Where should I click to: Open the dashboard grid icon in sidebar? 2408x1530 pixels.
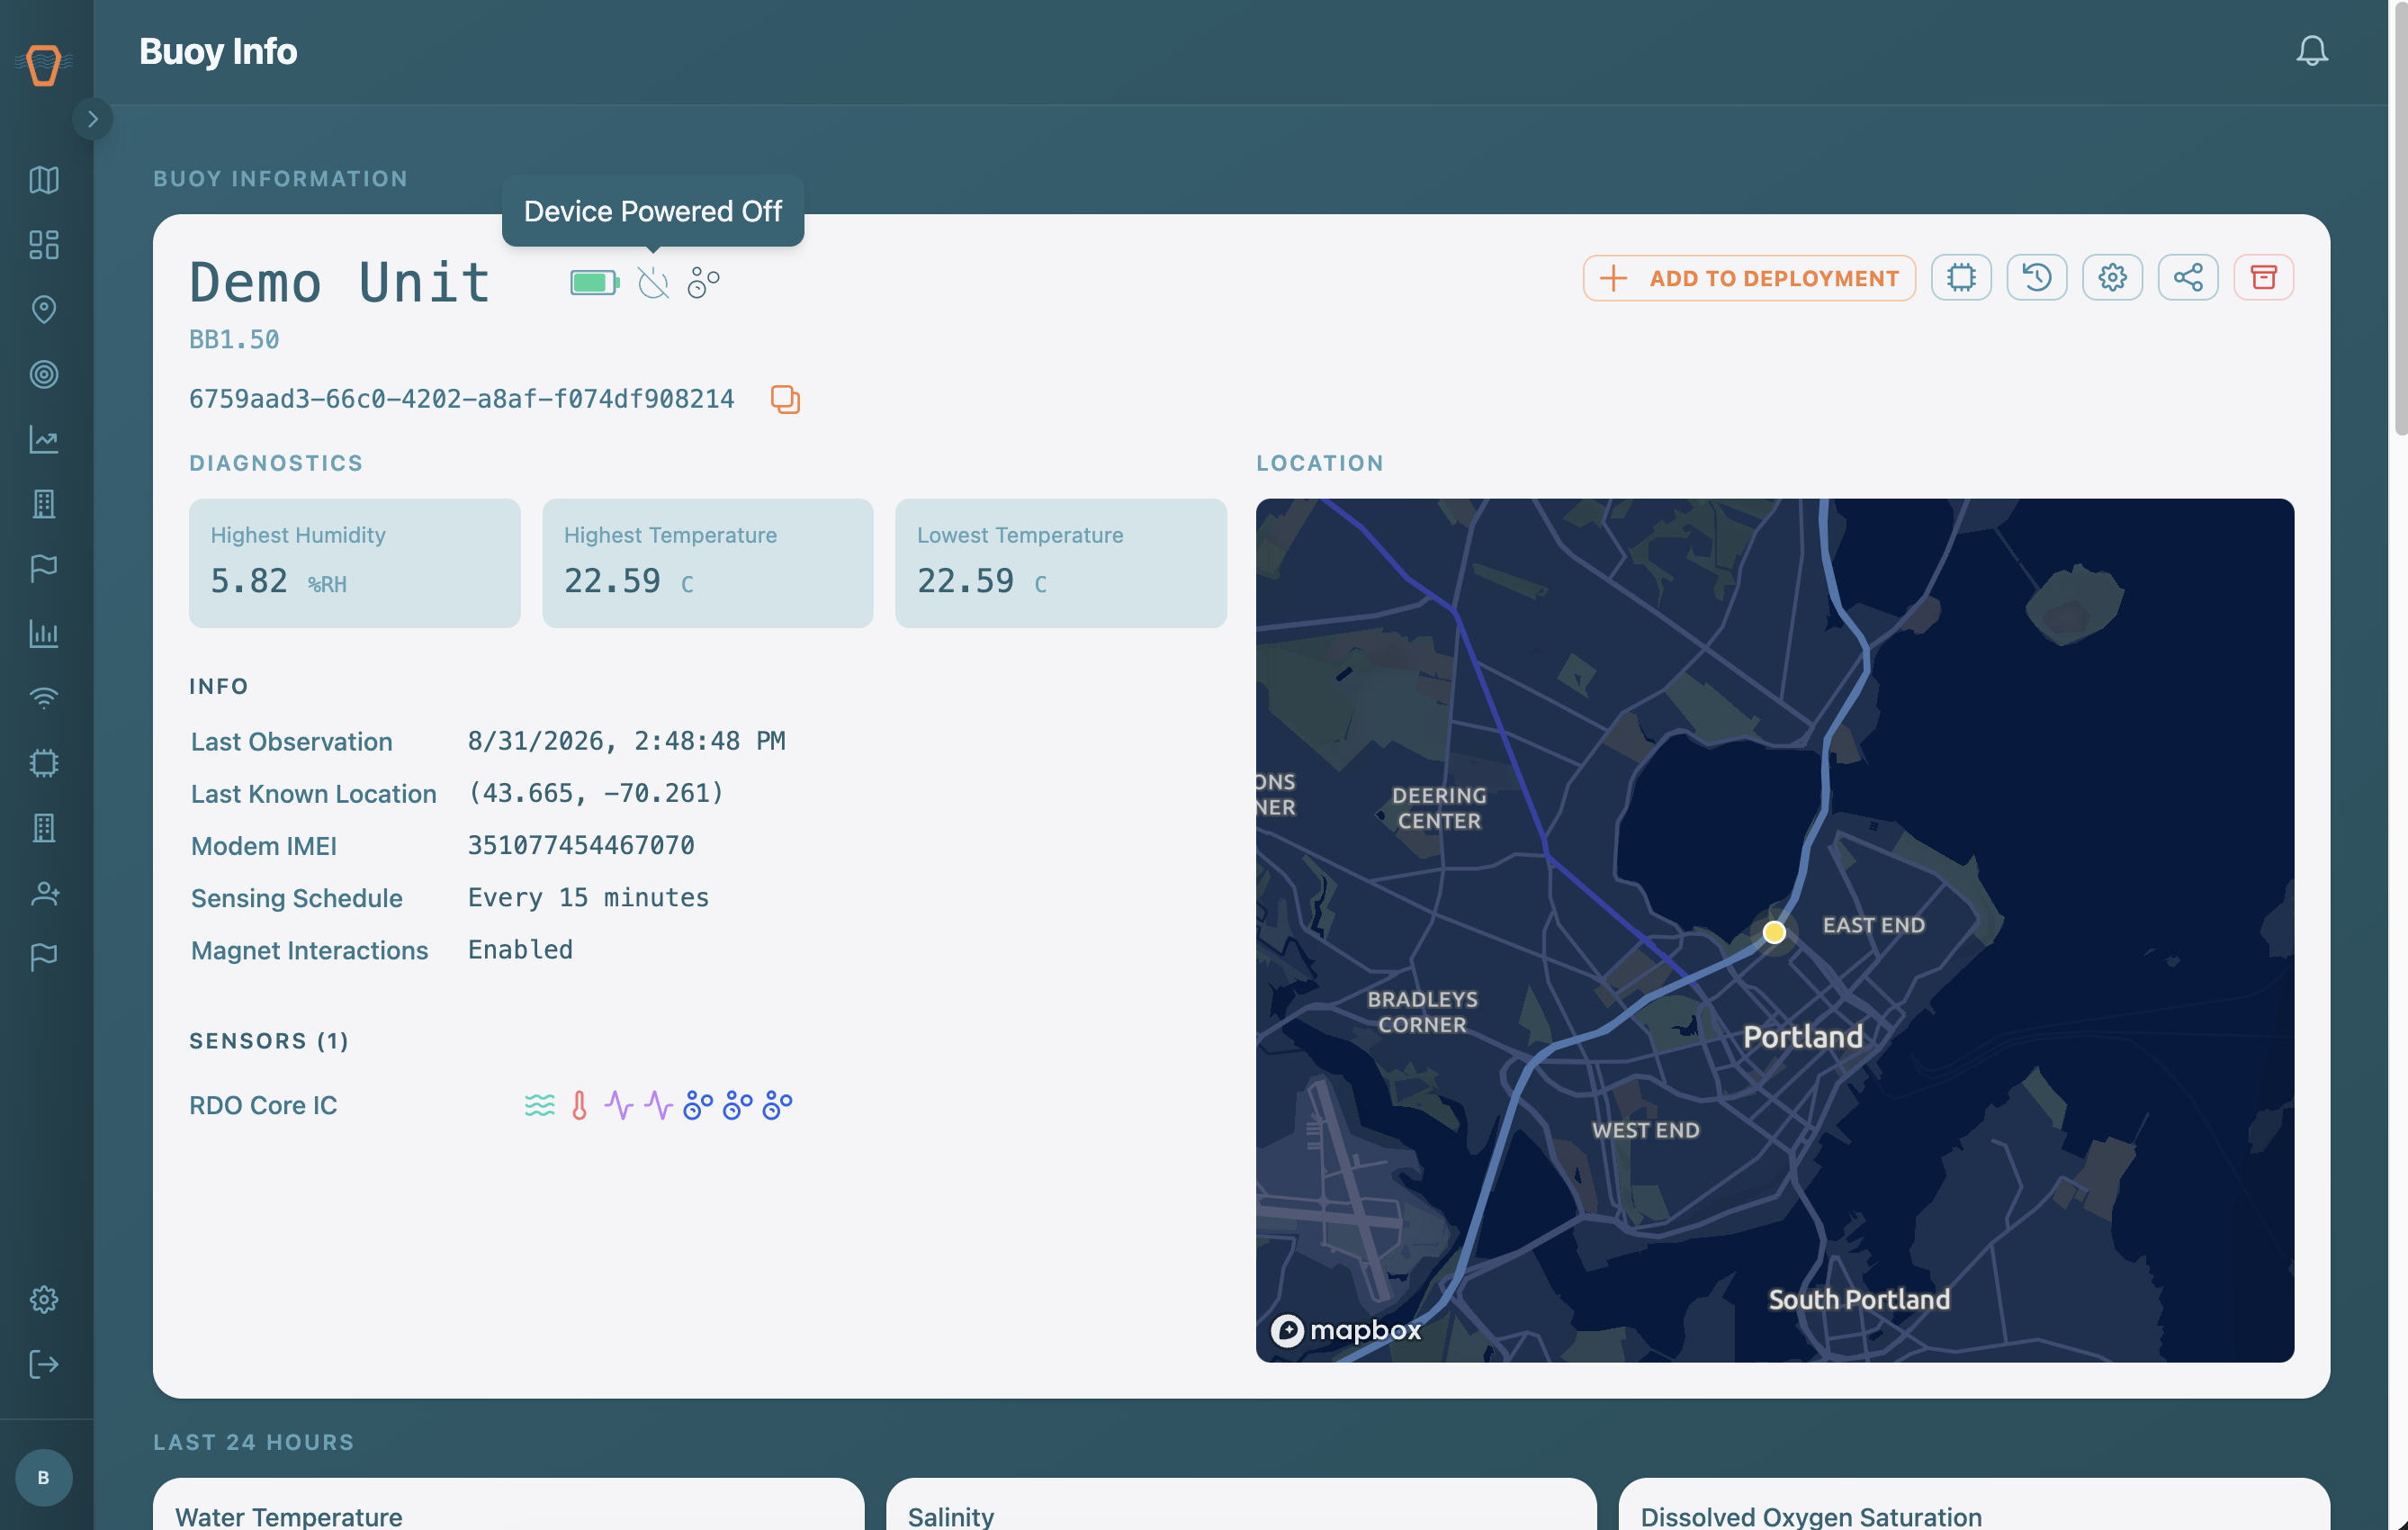43,245
